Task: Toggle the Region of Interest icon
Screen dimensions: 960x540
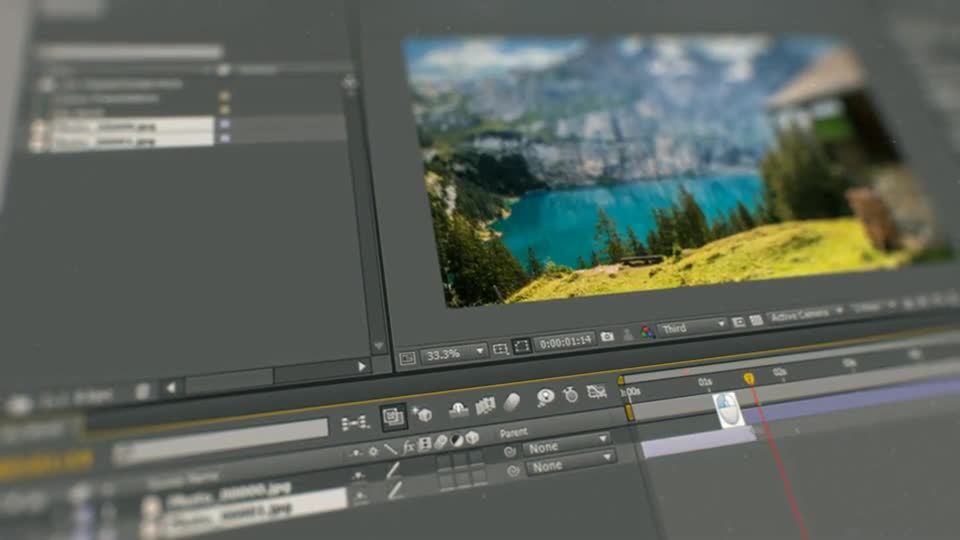Action: 738,321
